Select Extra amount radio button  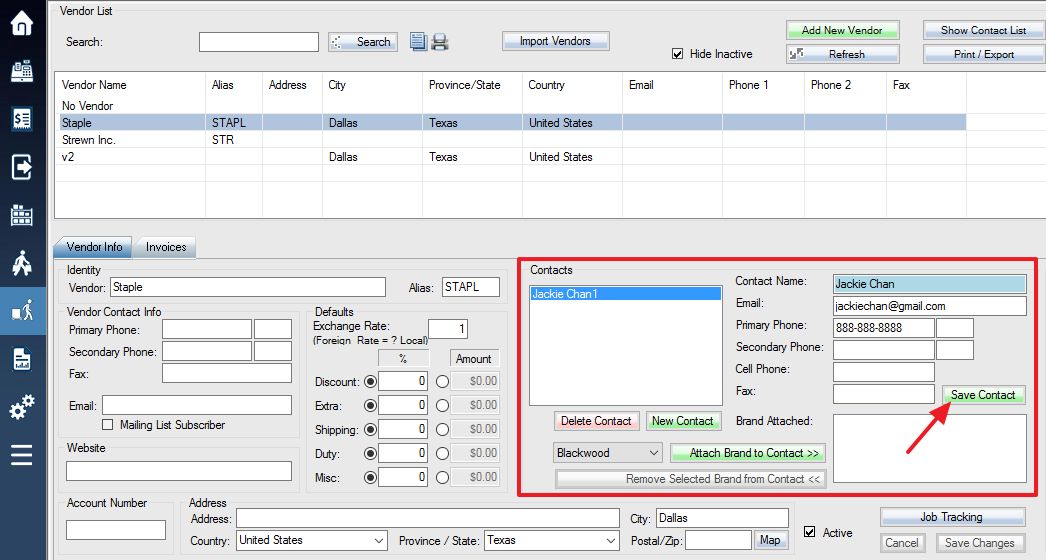442,406
